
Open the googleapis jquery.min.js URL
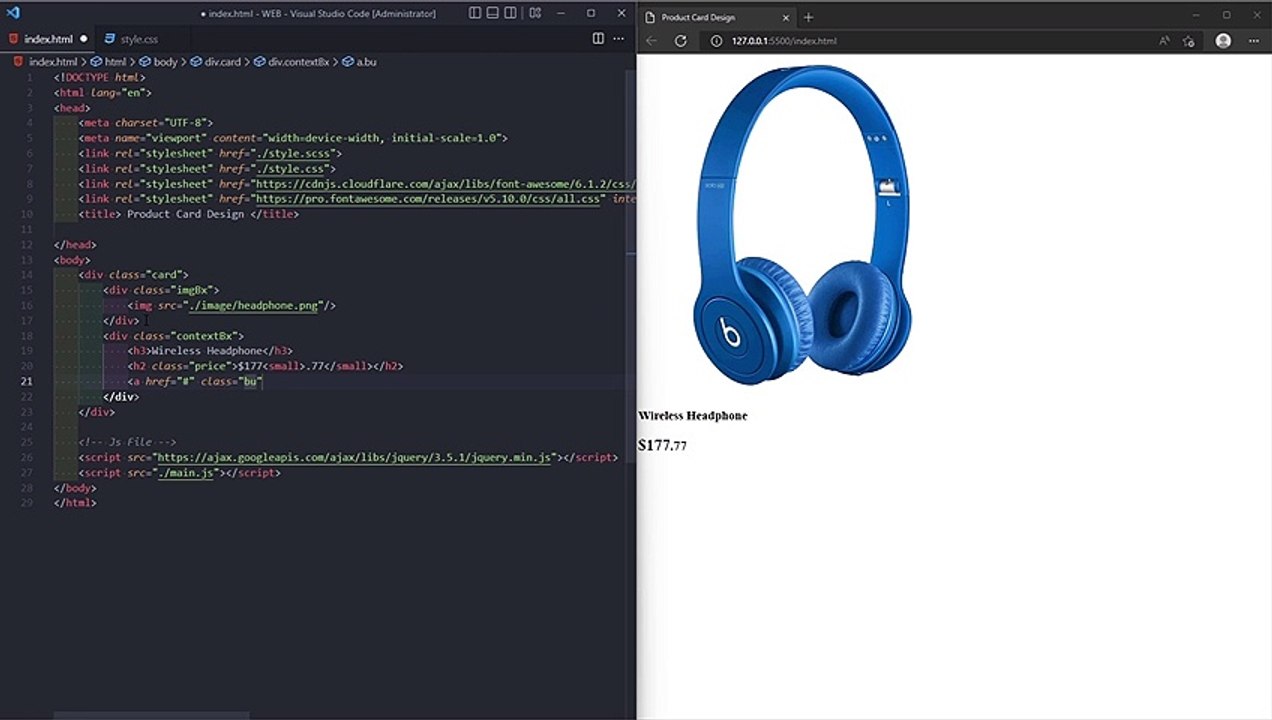[x=354, y=457]
